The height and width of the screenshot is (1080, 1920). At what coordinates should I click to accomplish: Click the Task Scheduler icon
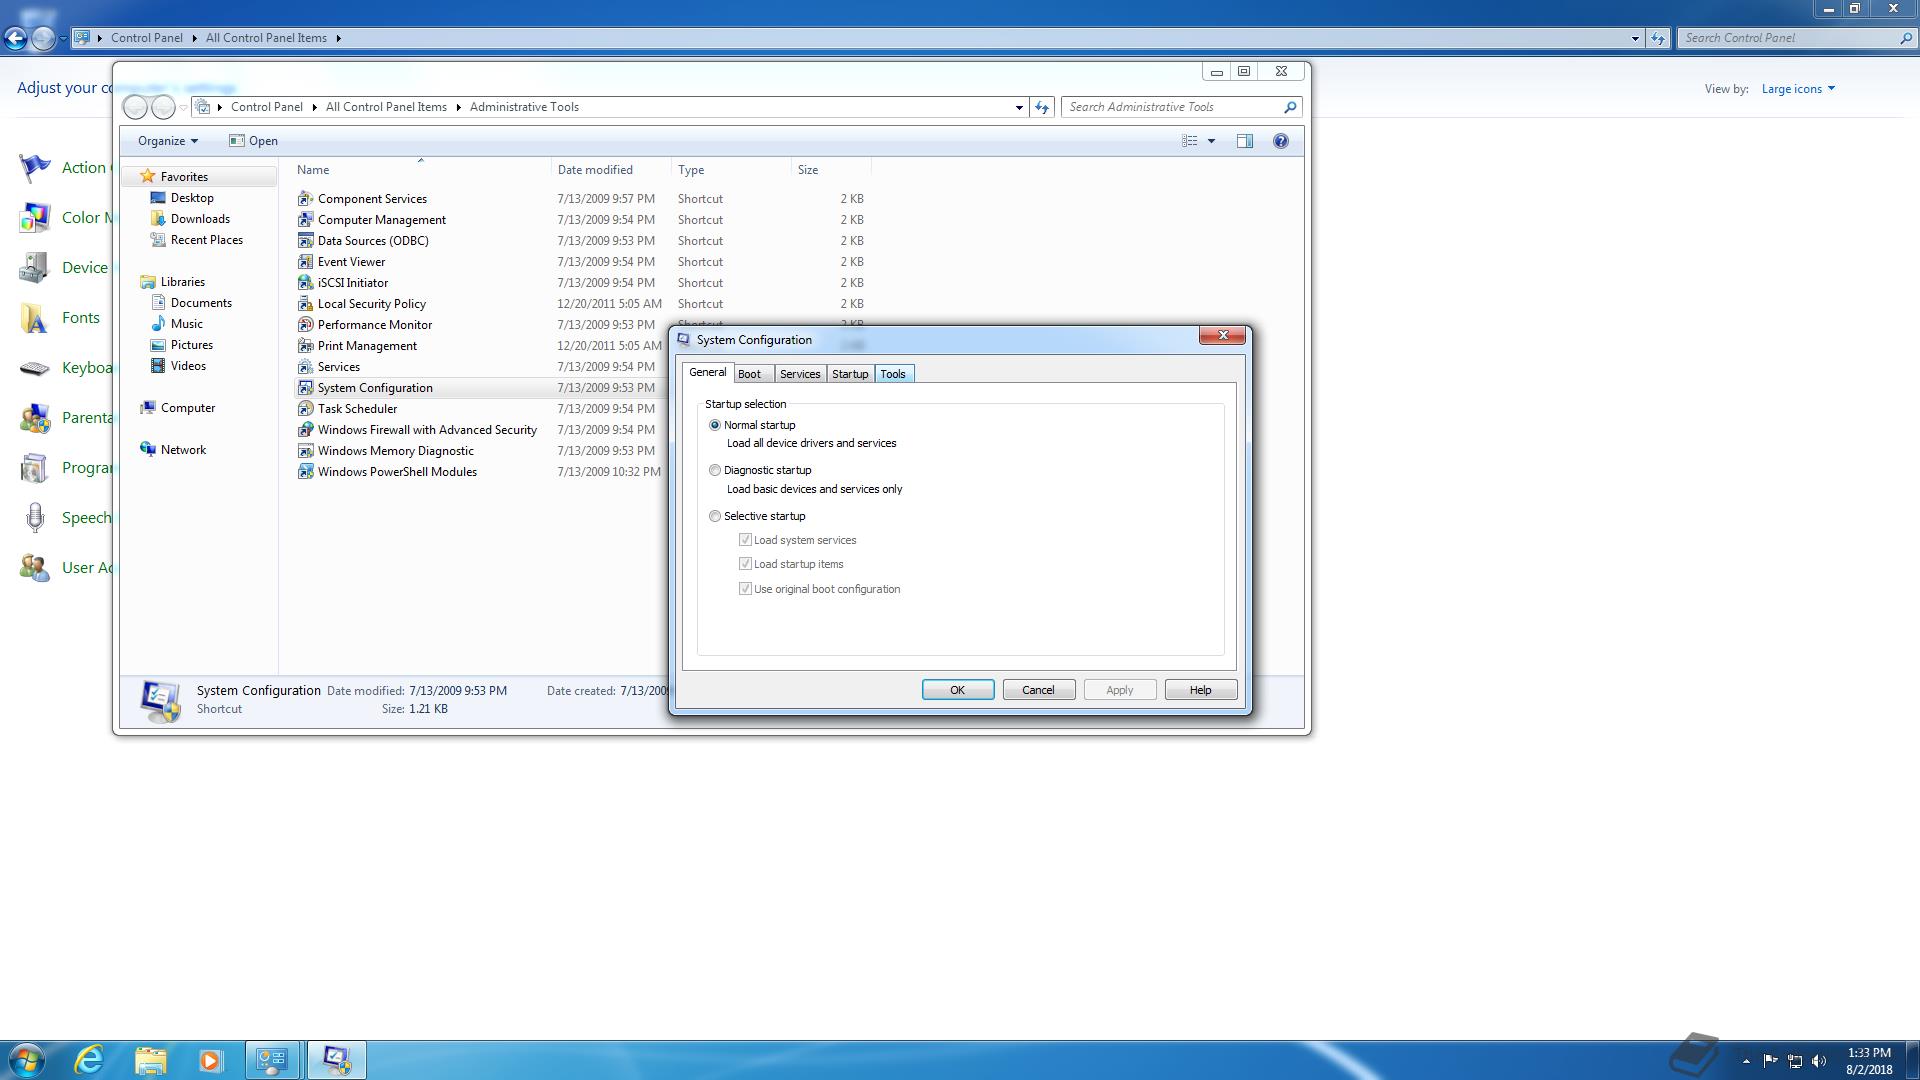tap(305, 409)
